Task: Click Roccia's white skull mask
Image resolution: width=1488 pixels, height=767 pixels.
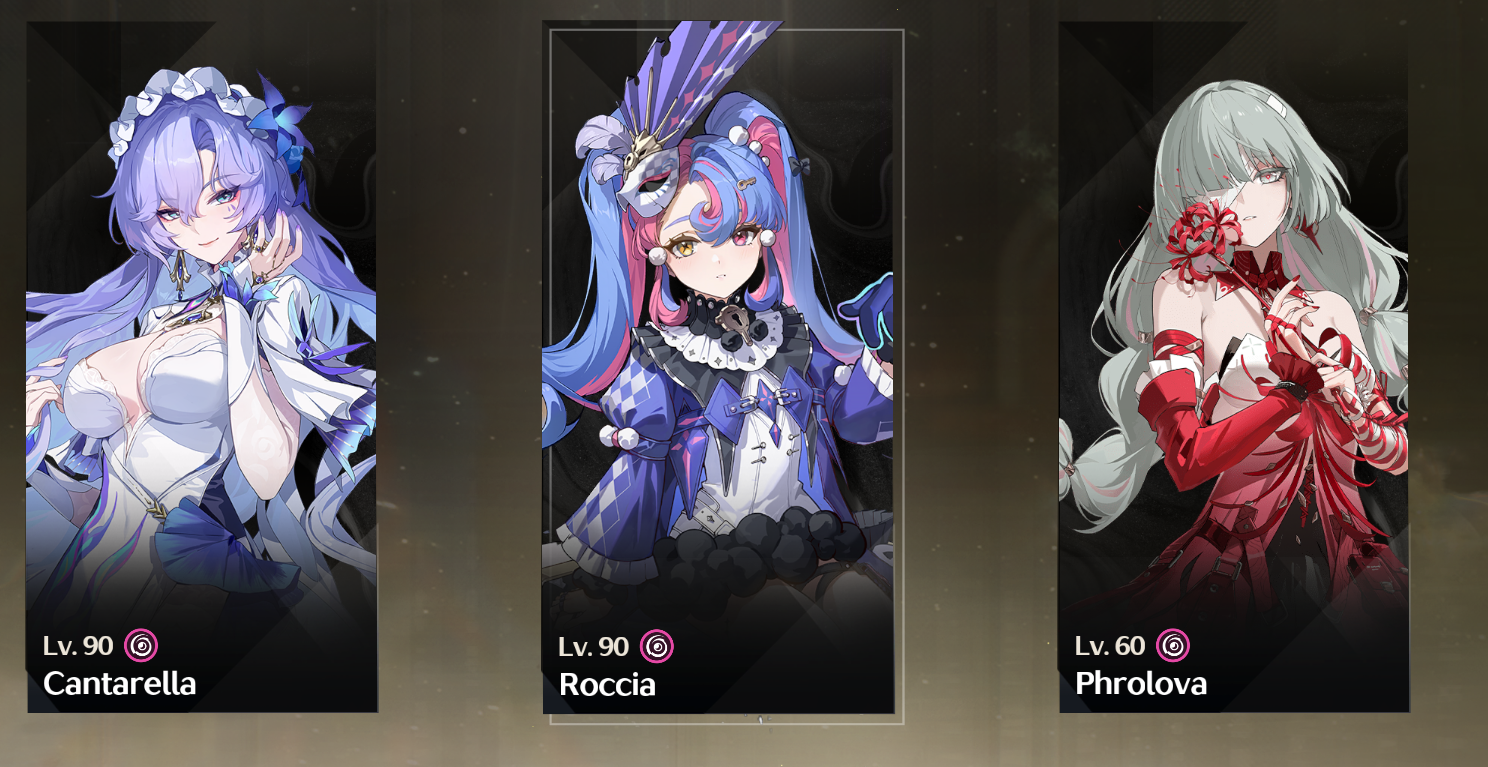Action: pos(639,178)
